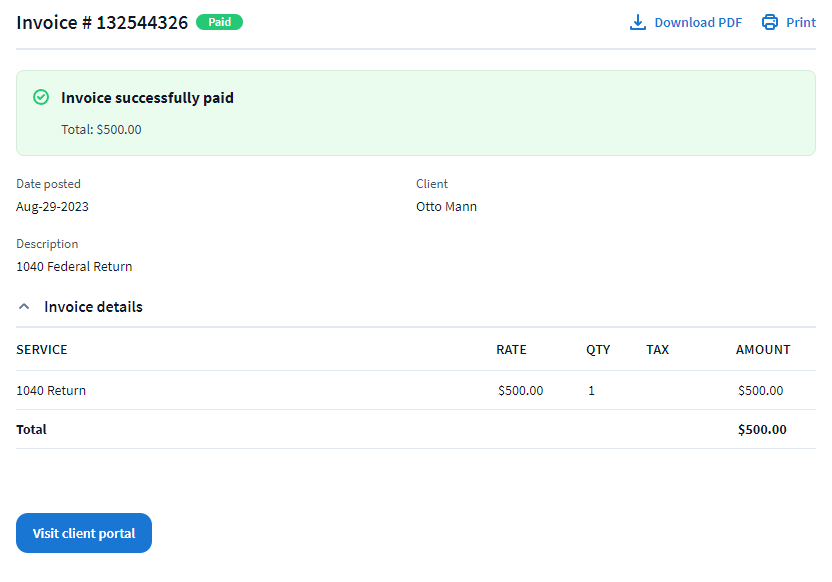
Task: Click the Download PDF link text
Action: [x=698, y=22]
